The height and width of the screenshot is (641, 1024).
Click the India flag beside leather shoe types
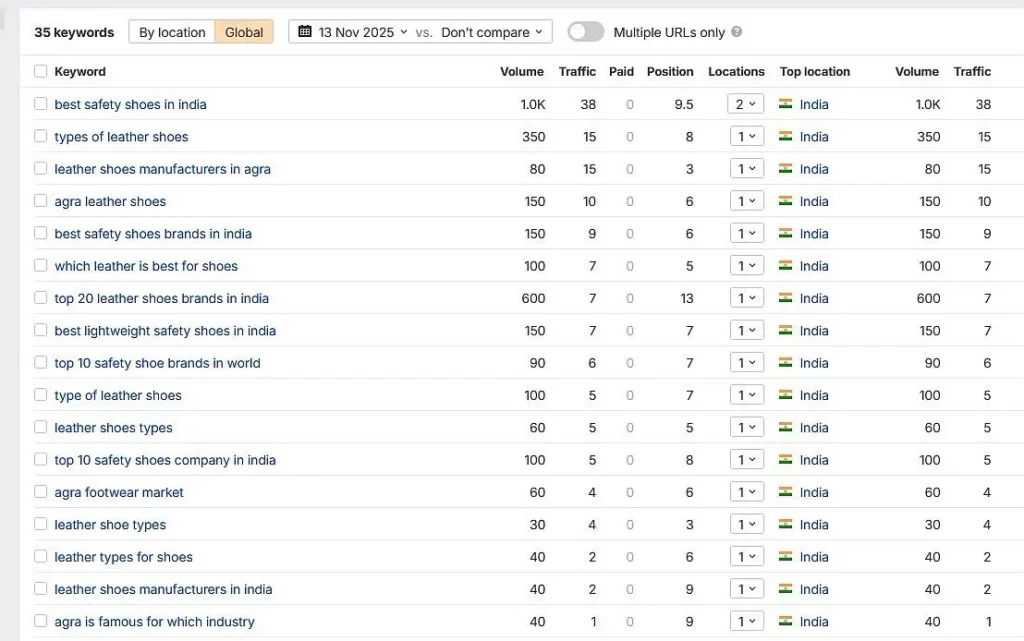[786, 524]
